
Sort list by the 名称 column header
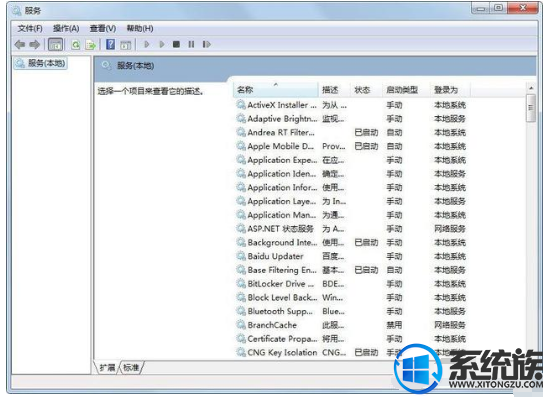276,90
